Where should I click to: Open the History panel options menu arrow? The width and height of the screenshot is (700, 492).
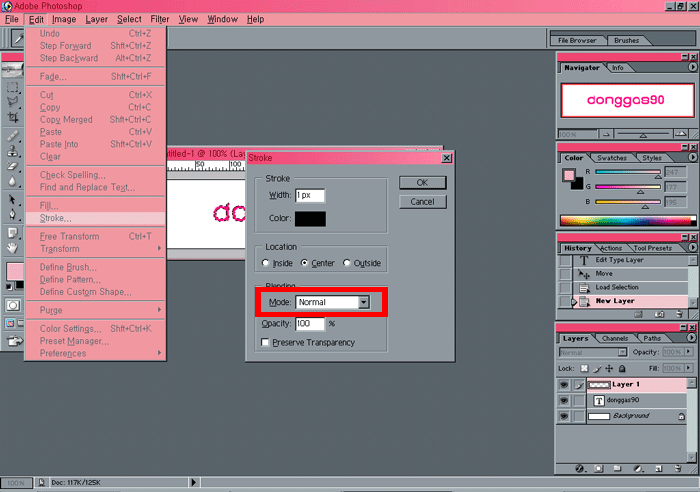pos(692,247)
